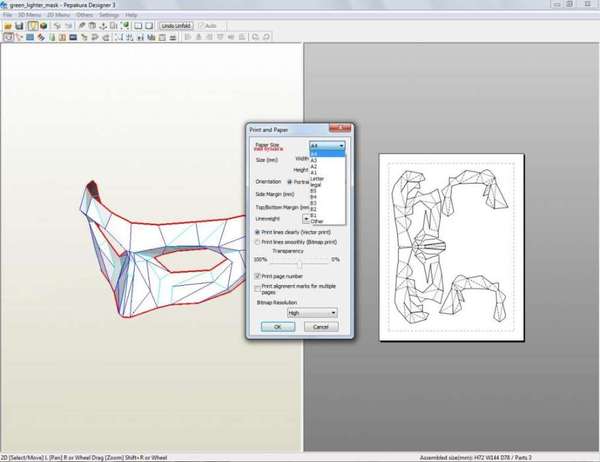Toggle the Print page number checkbox
Viewport: 600px width, 462px height.
coord(258,276)
